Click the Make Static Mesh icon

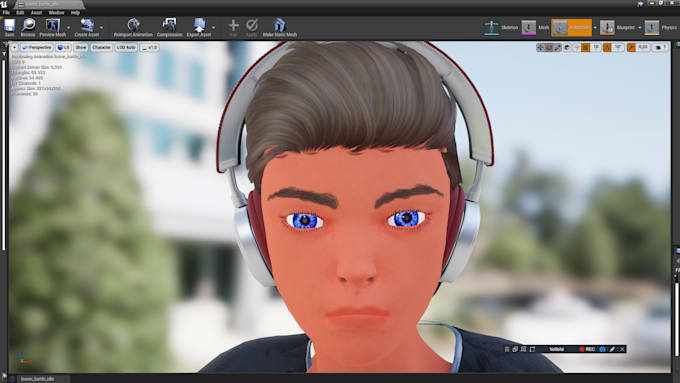click(279, 25)
